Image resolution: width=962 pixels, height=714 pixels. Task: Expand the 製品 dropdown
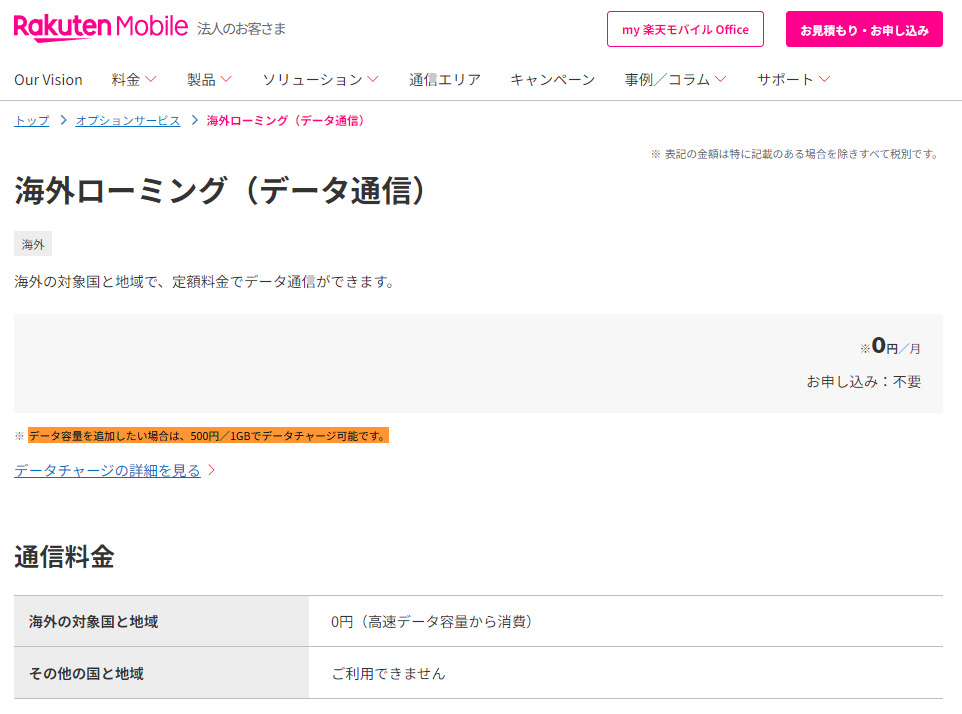tap(209, 80)
